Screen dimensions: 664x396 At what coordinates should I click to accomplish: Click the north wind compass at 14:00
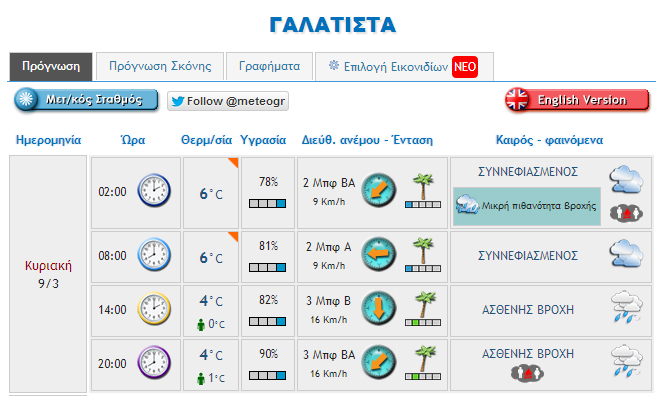pos(379,308)
